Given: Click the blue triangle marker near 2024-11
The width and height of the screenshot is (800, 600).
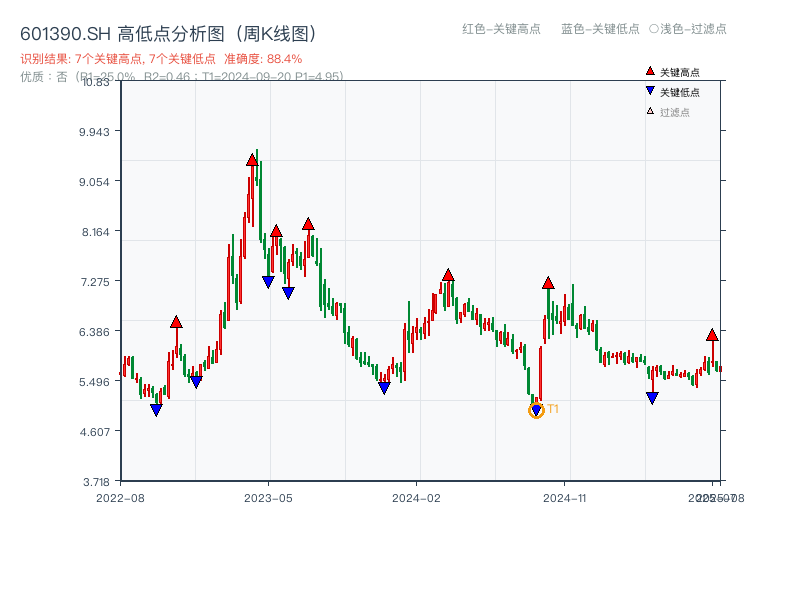Looking at the screenshot, I should (x=651, y=399).
